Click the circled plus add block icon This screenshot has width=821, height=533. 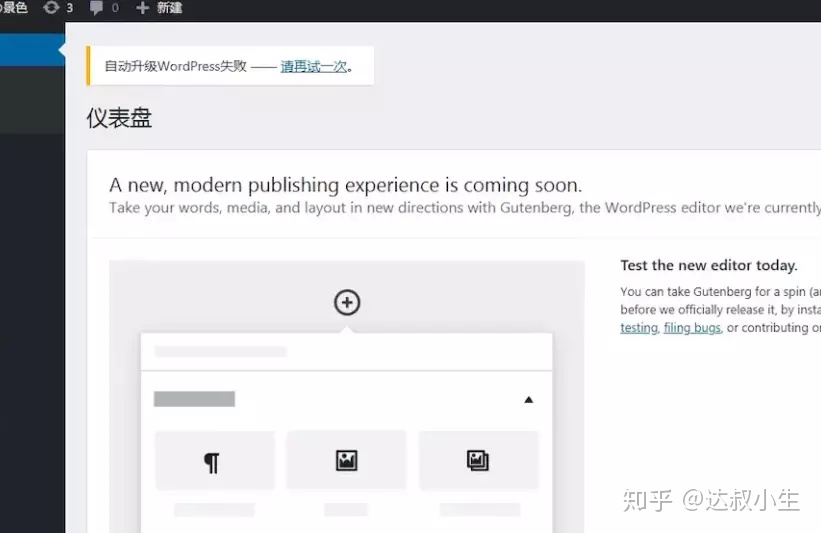pyautogui.click(x=347, y=302)
